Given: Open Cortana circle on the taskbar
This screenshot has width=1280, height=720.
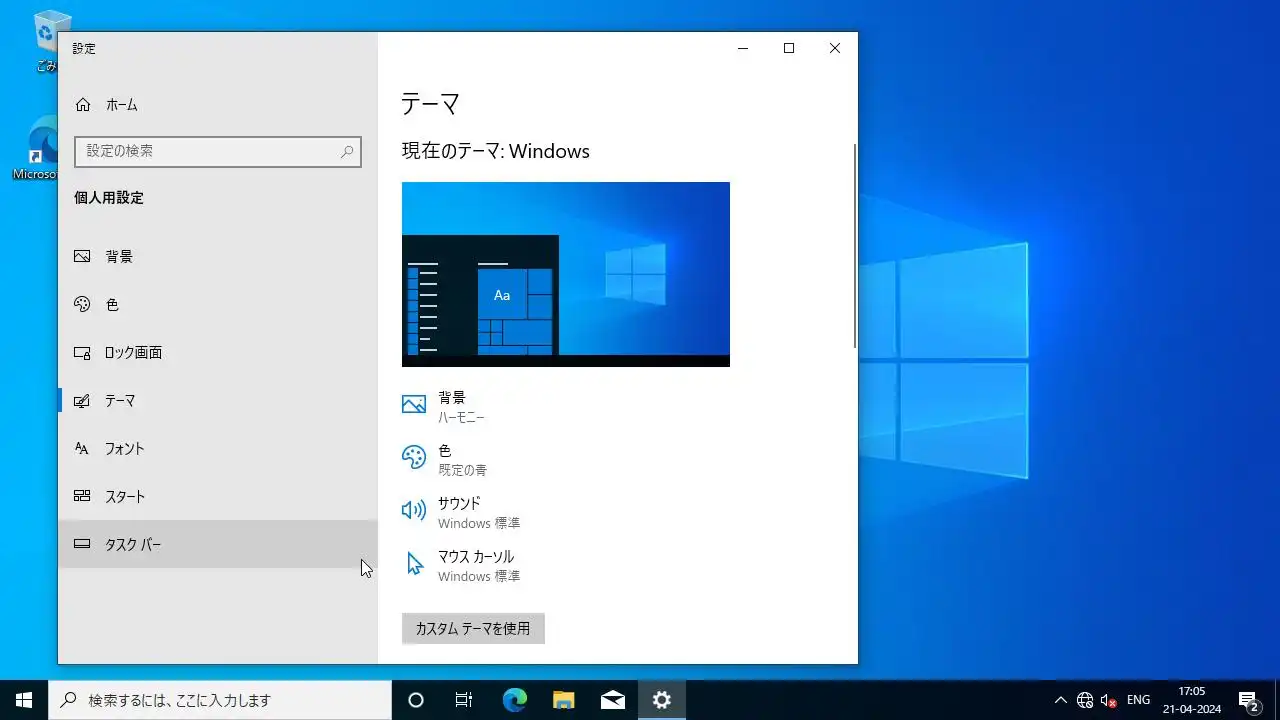Looking at the screenshot, I should pos(416,700).
